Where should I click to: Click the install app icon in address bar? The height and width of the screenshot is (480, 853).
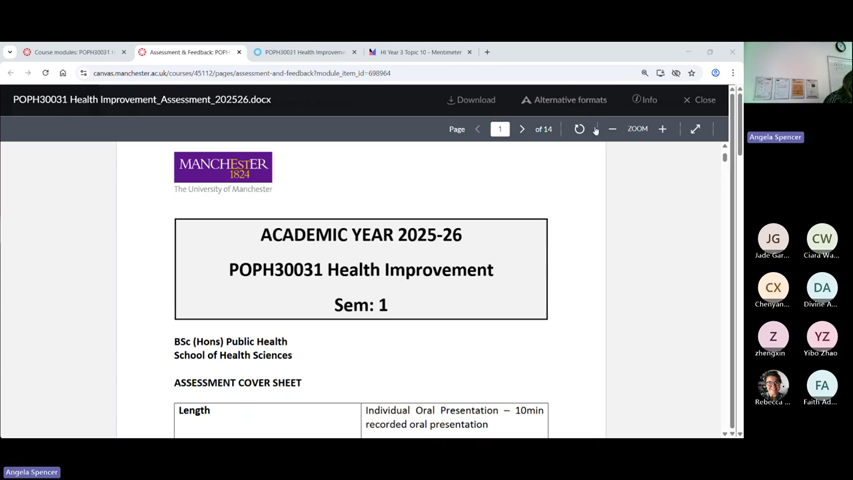(660, 73)
